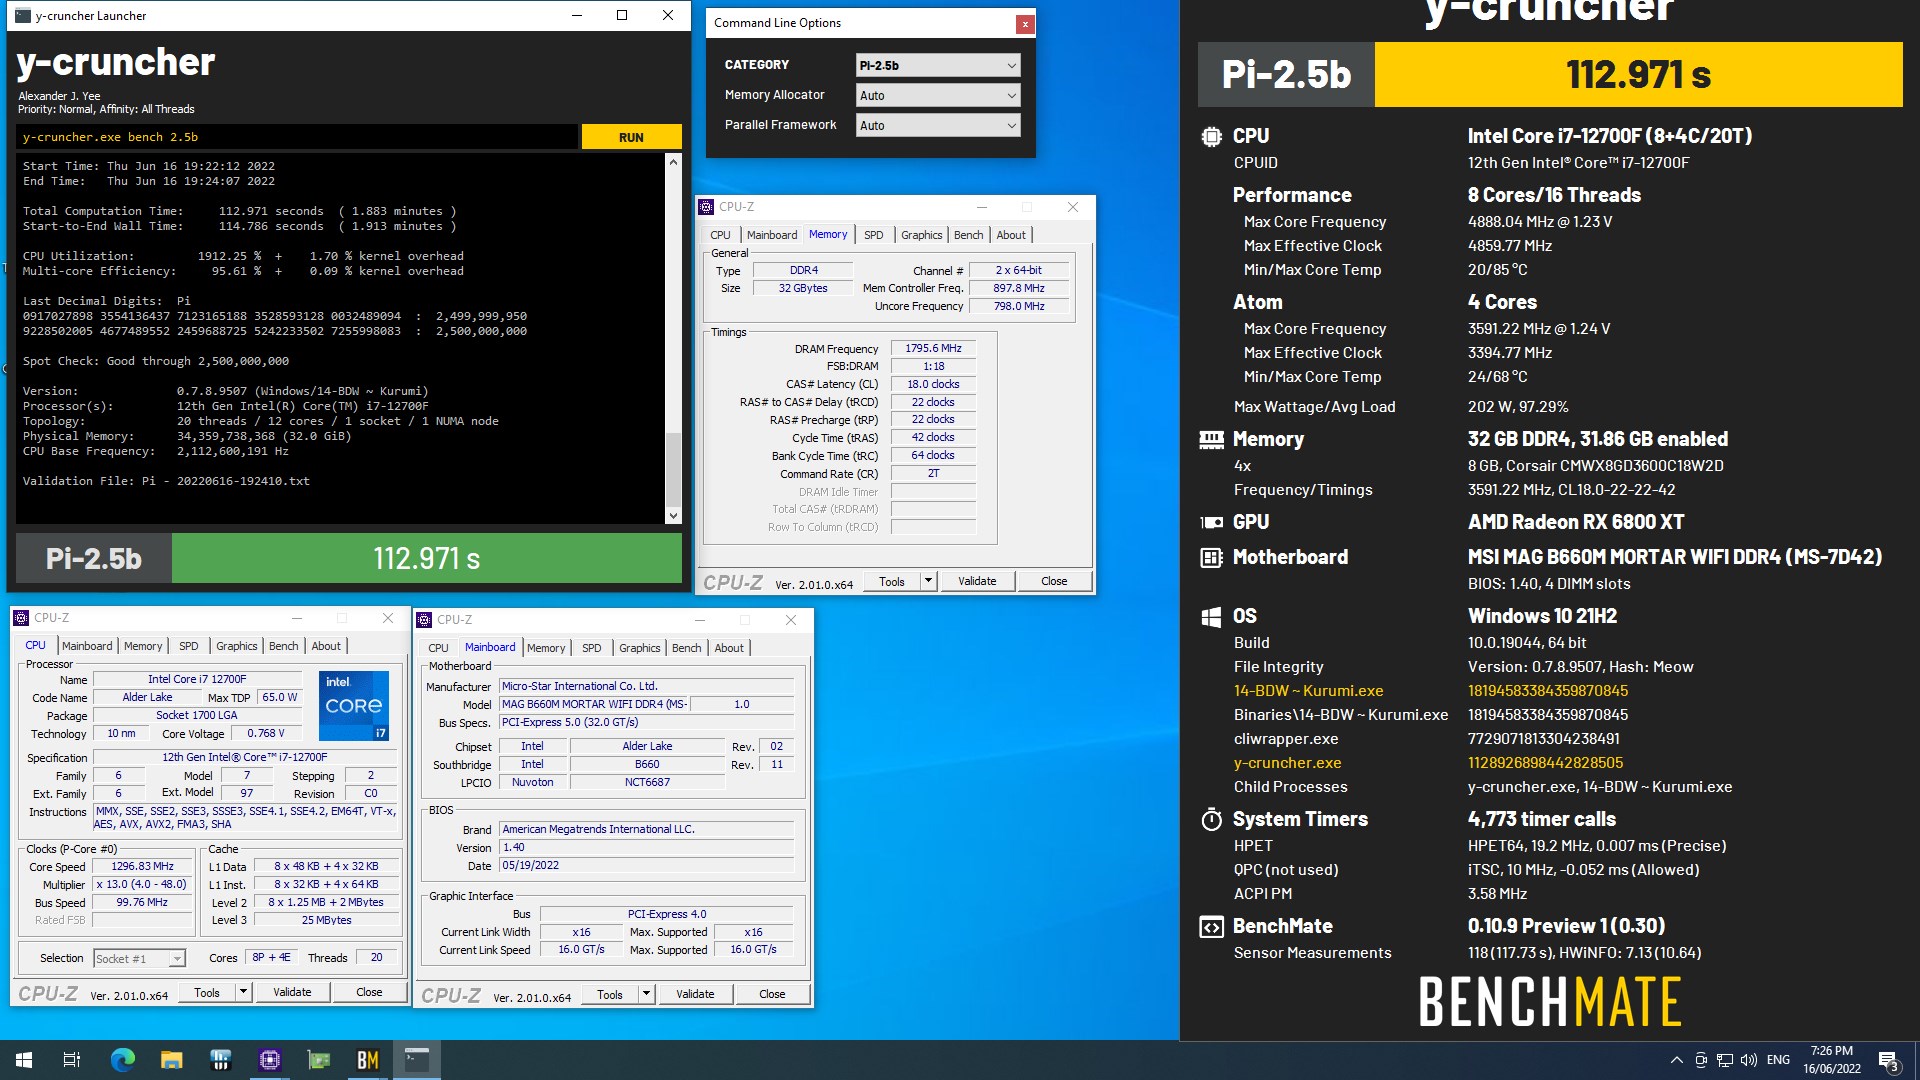Open notification center icon in tray
Viewport: 1920px width, 1080px height.
(1888, 1060)
